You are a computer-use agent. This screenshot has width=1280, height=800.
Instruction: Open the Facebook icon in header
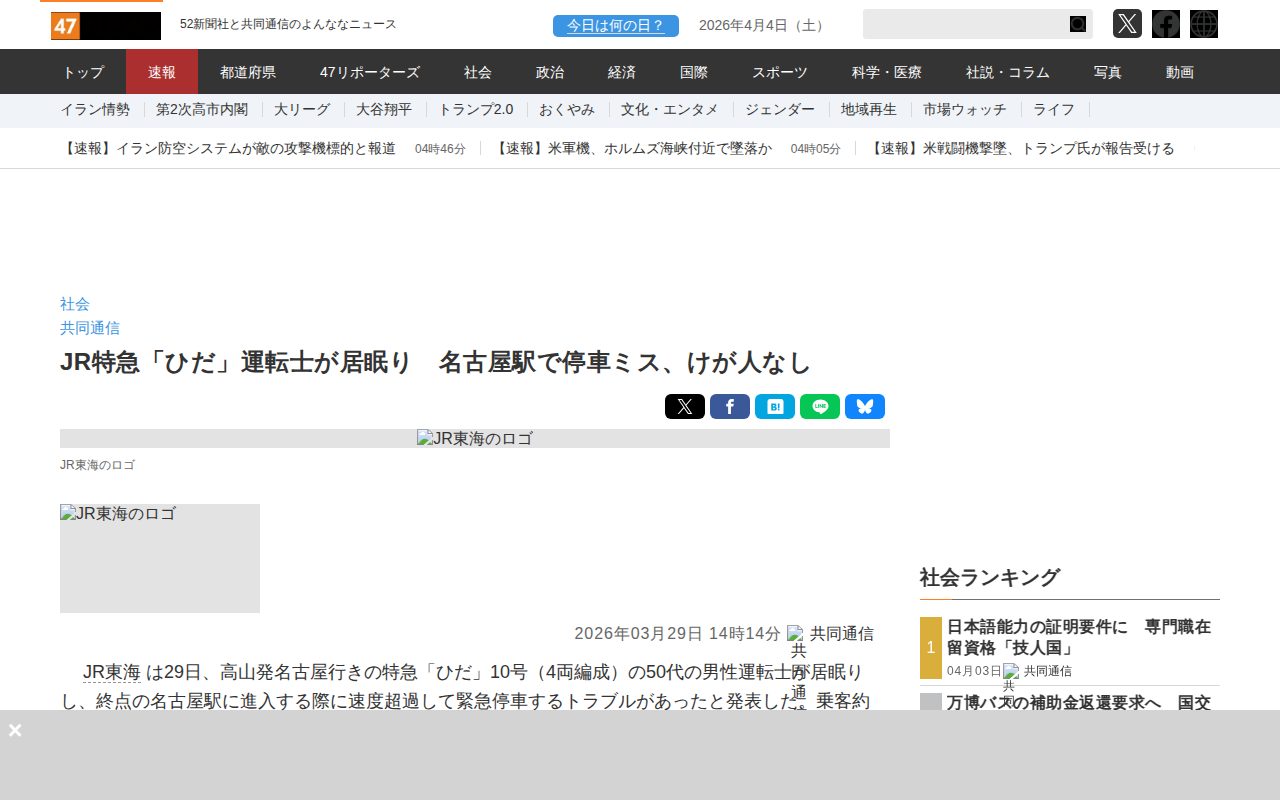click(x=1166, y=24)
